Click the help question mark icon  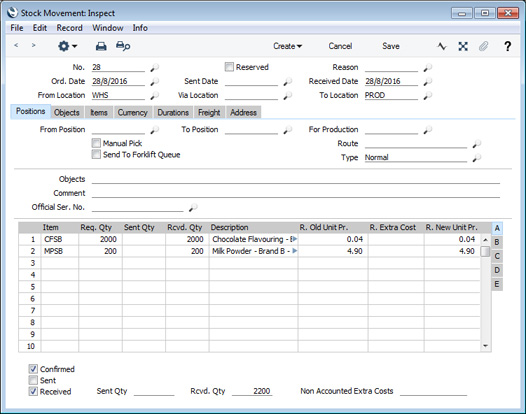pos(508,46)
